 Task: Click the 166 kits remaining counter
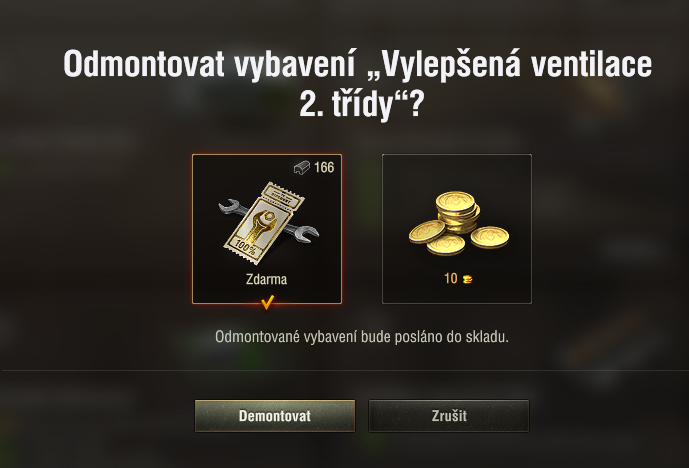coord(324,167)
